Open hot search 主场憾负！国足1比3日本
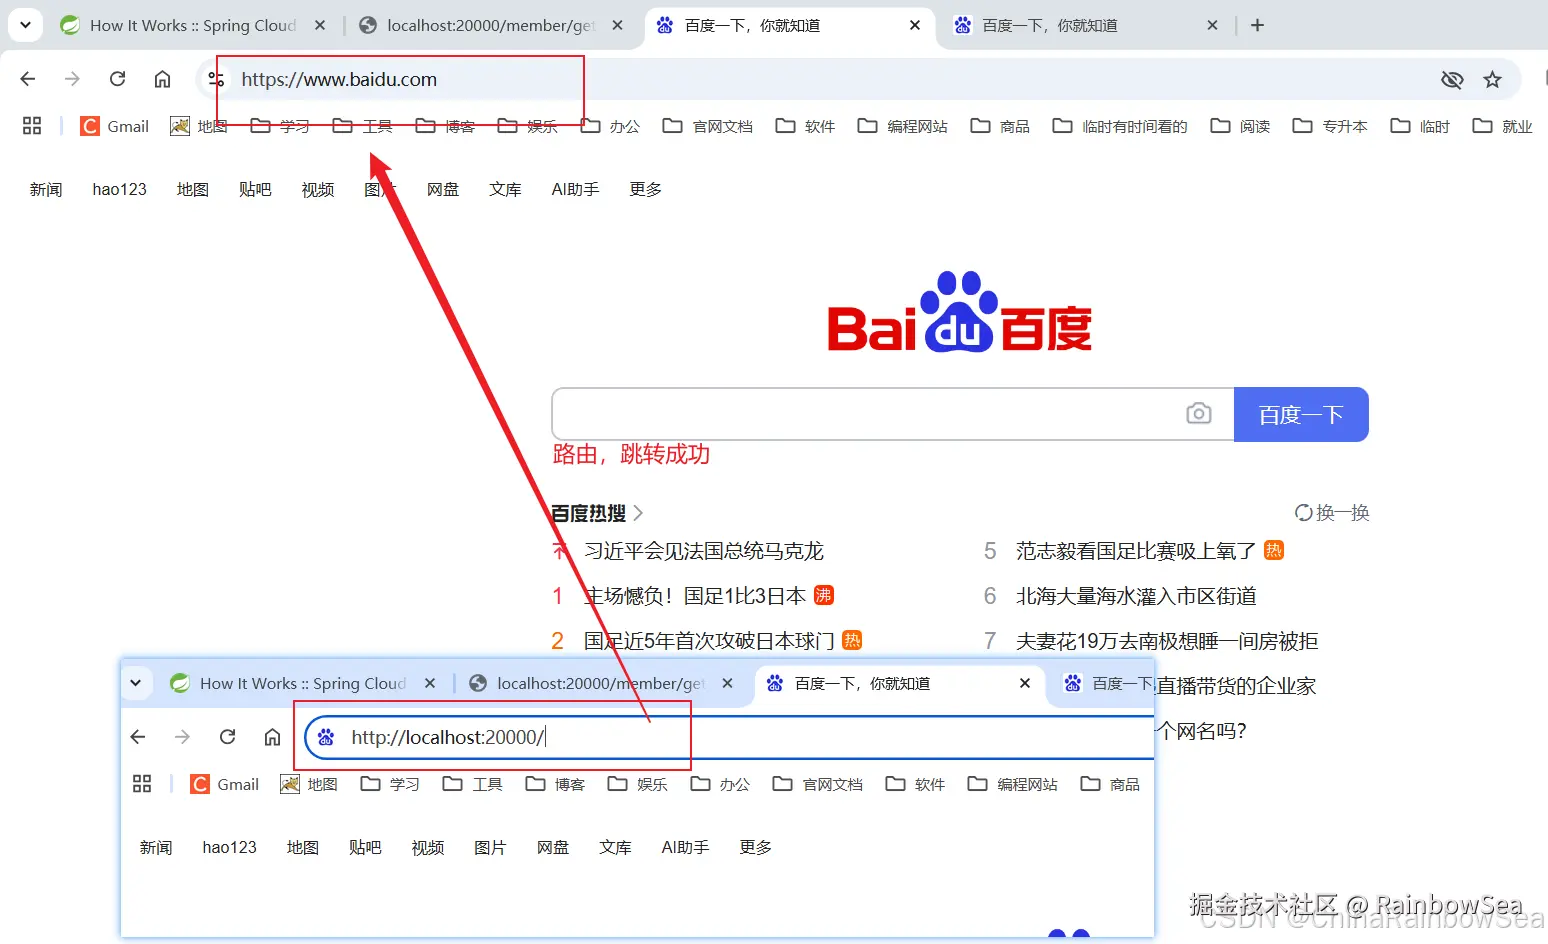 695,596
